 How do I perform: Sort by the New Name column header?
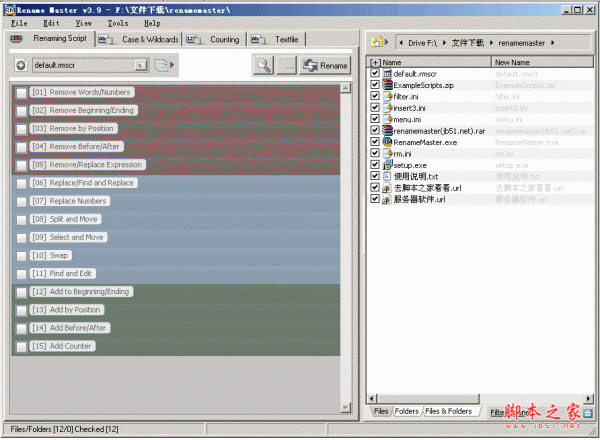tap(542, 62)
